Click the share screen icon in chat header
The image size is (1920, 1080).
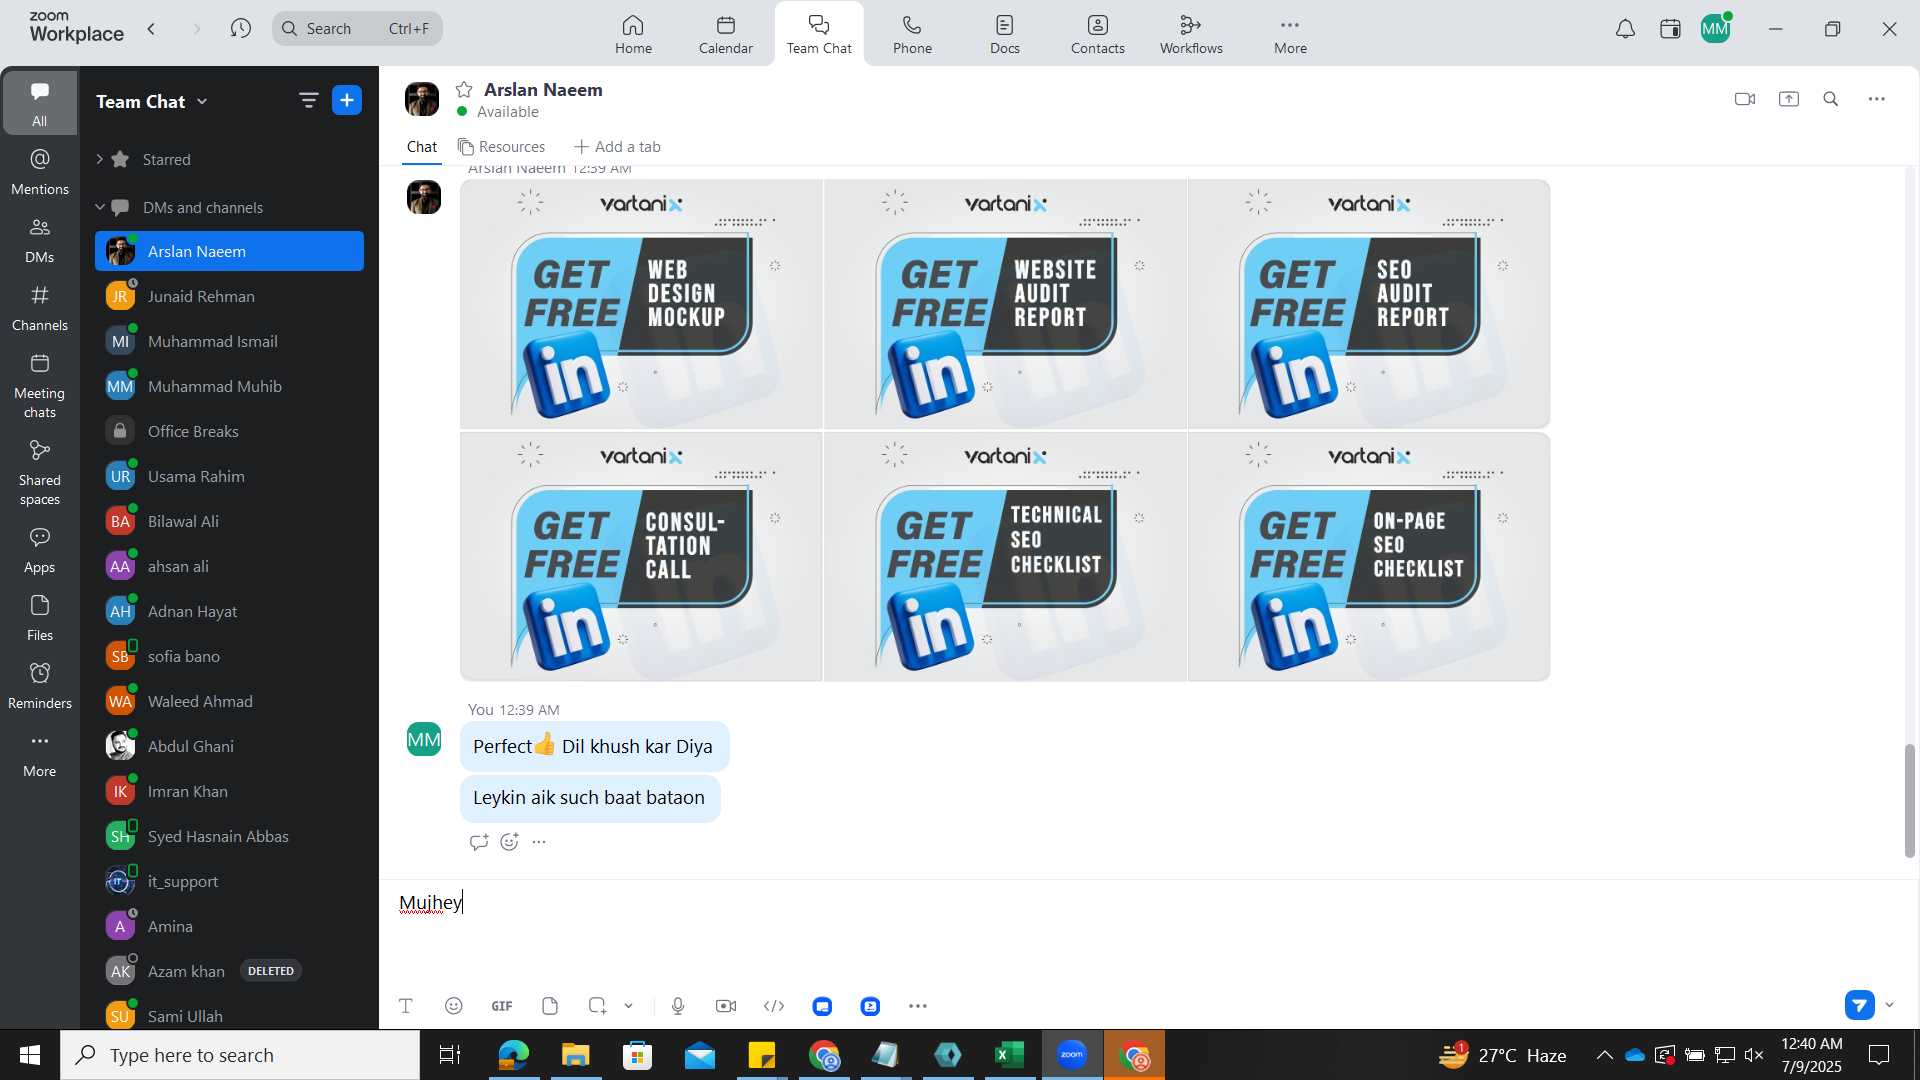pos(1789,99)
